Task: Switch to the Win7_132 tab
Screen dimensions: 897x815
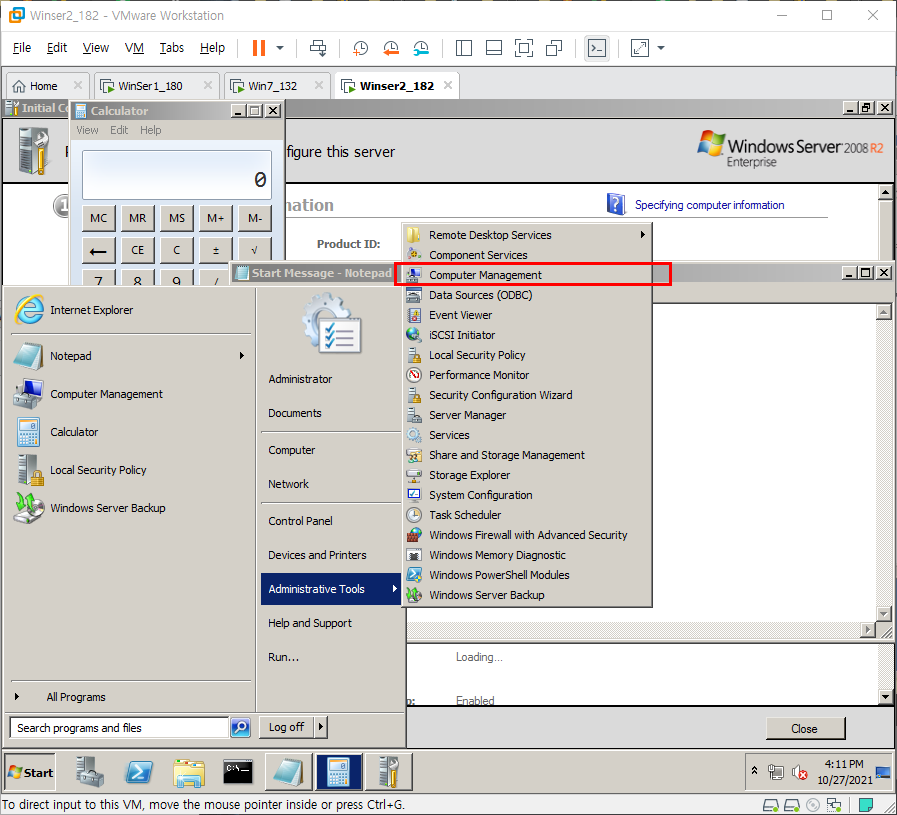Action: (x=272, y=86)
